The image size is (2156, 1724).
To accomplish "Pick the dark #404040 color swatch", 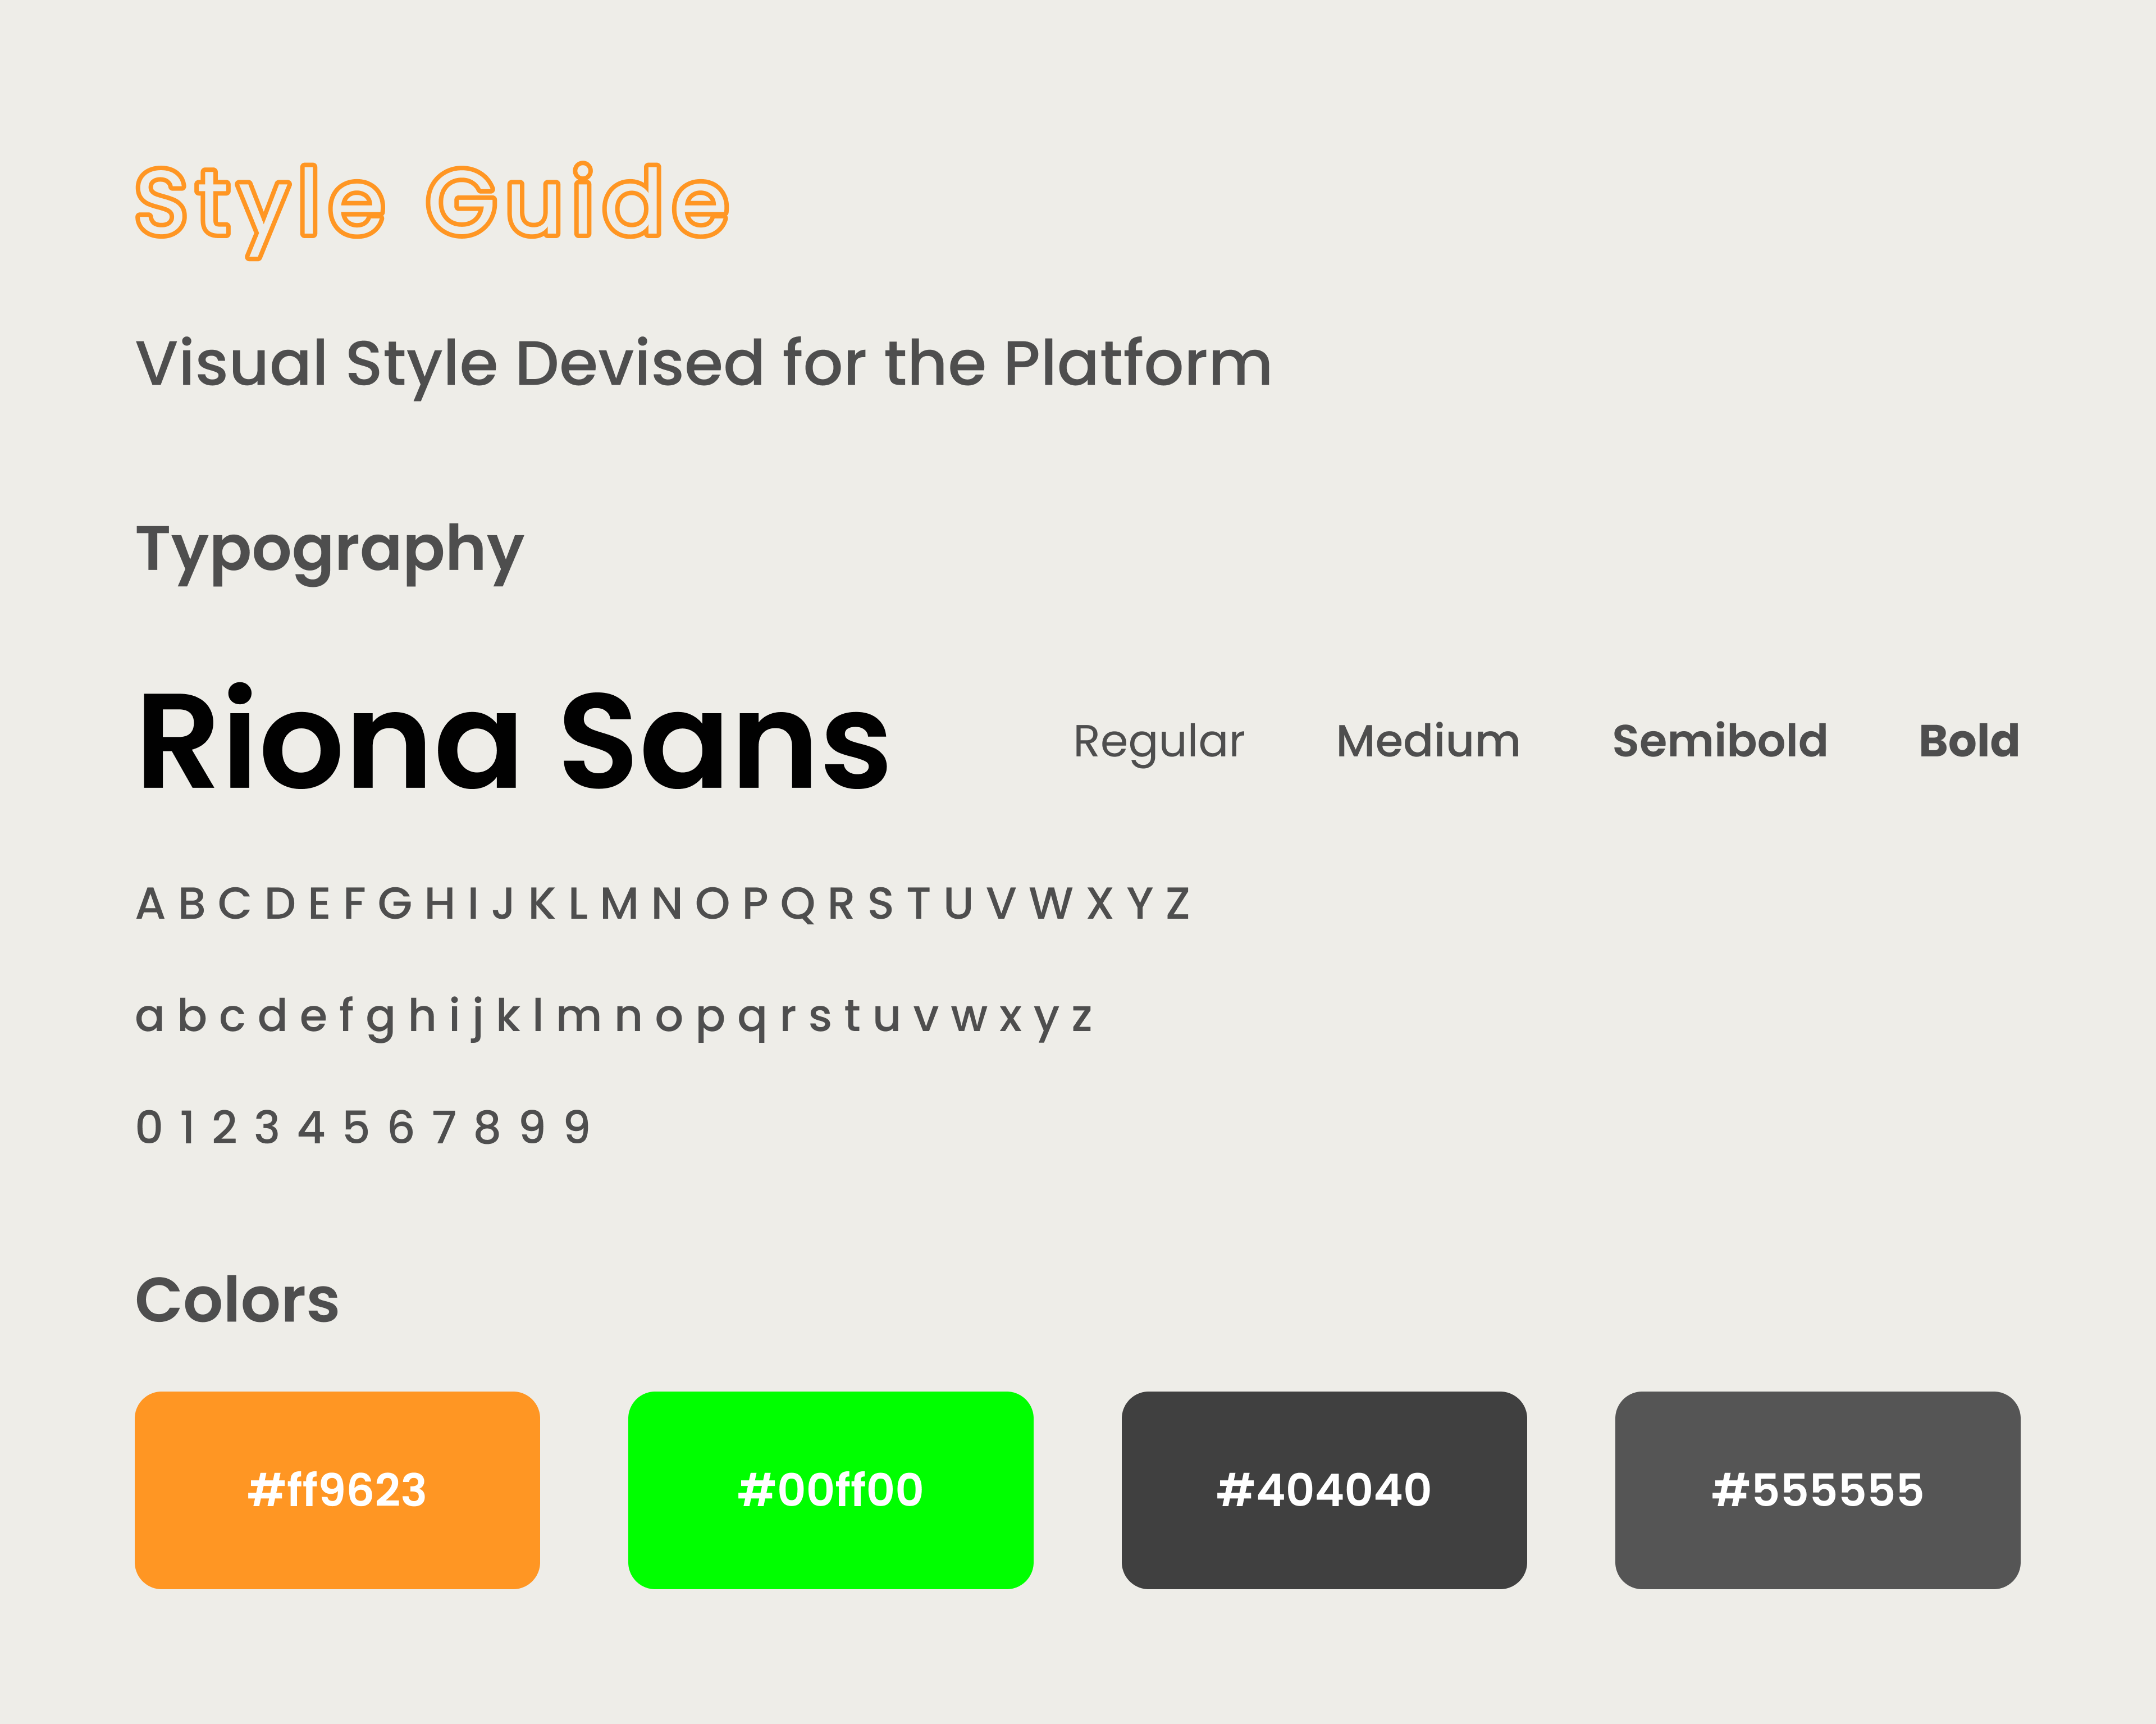I will tap(1324, 1490).
